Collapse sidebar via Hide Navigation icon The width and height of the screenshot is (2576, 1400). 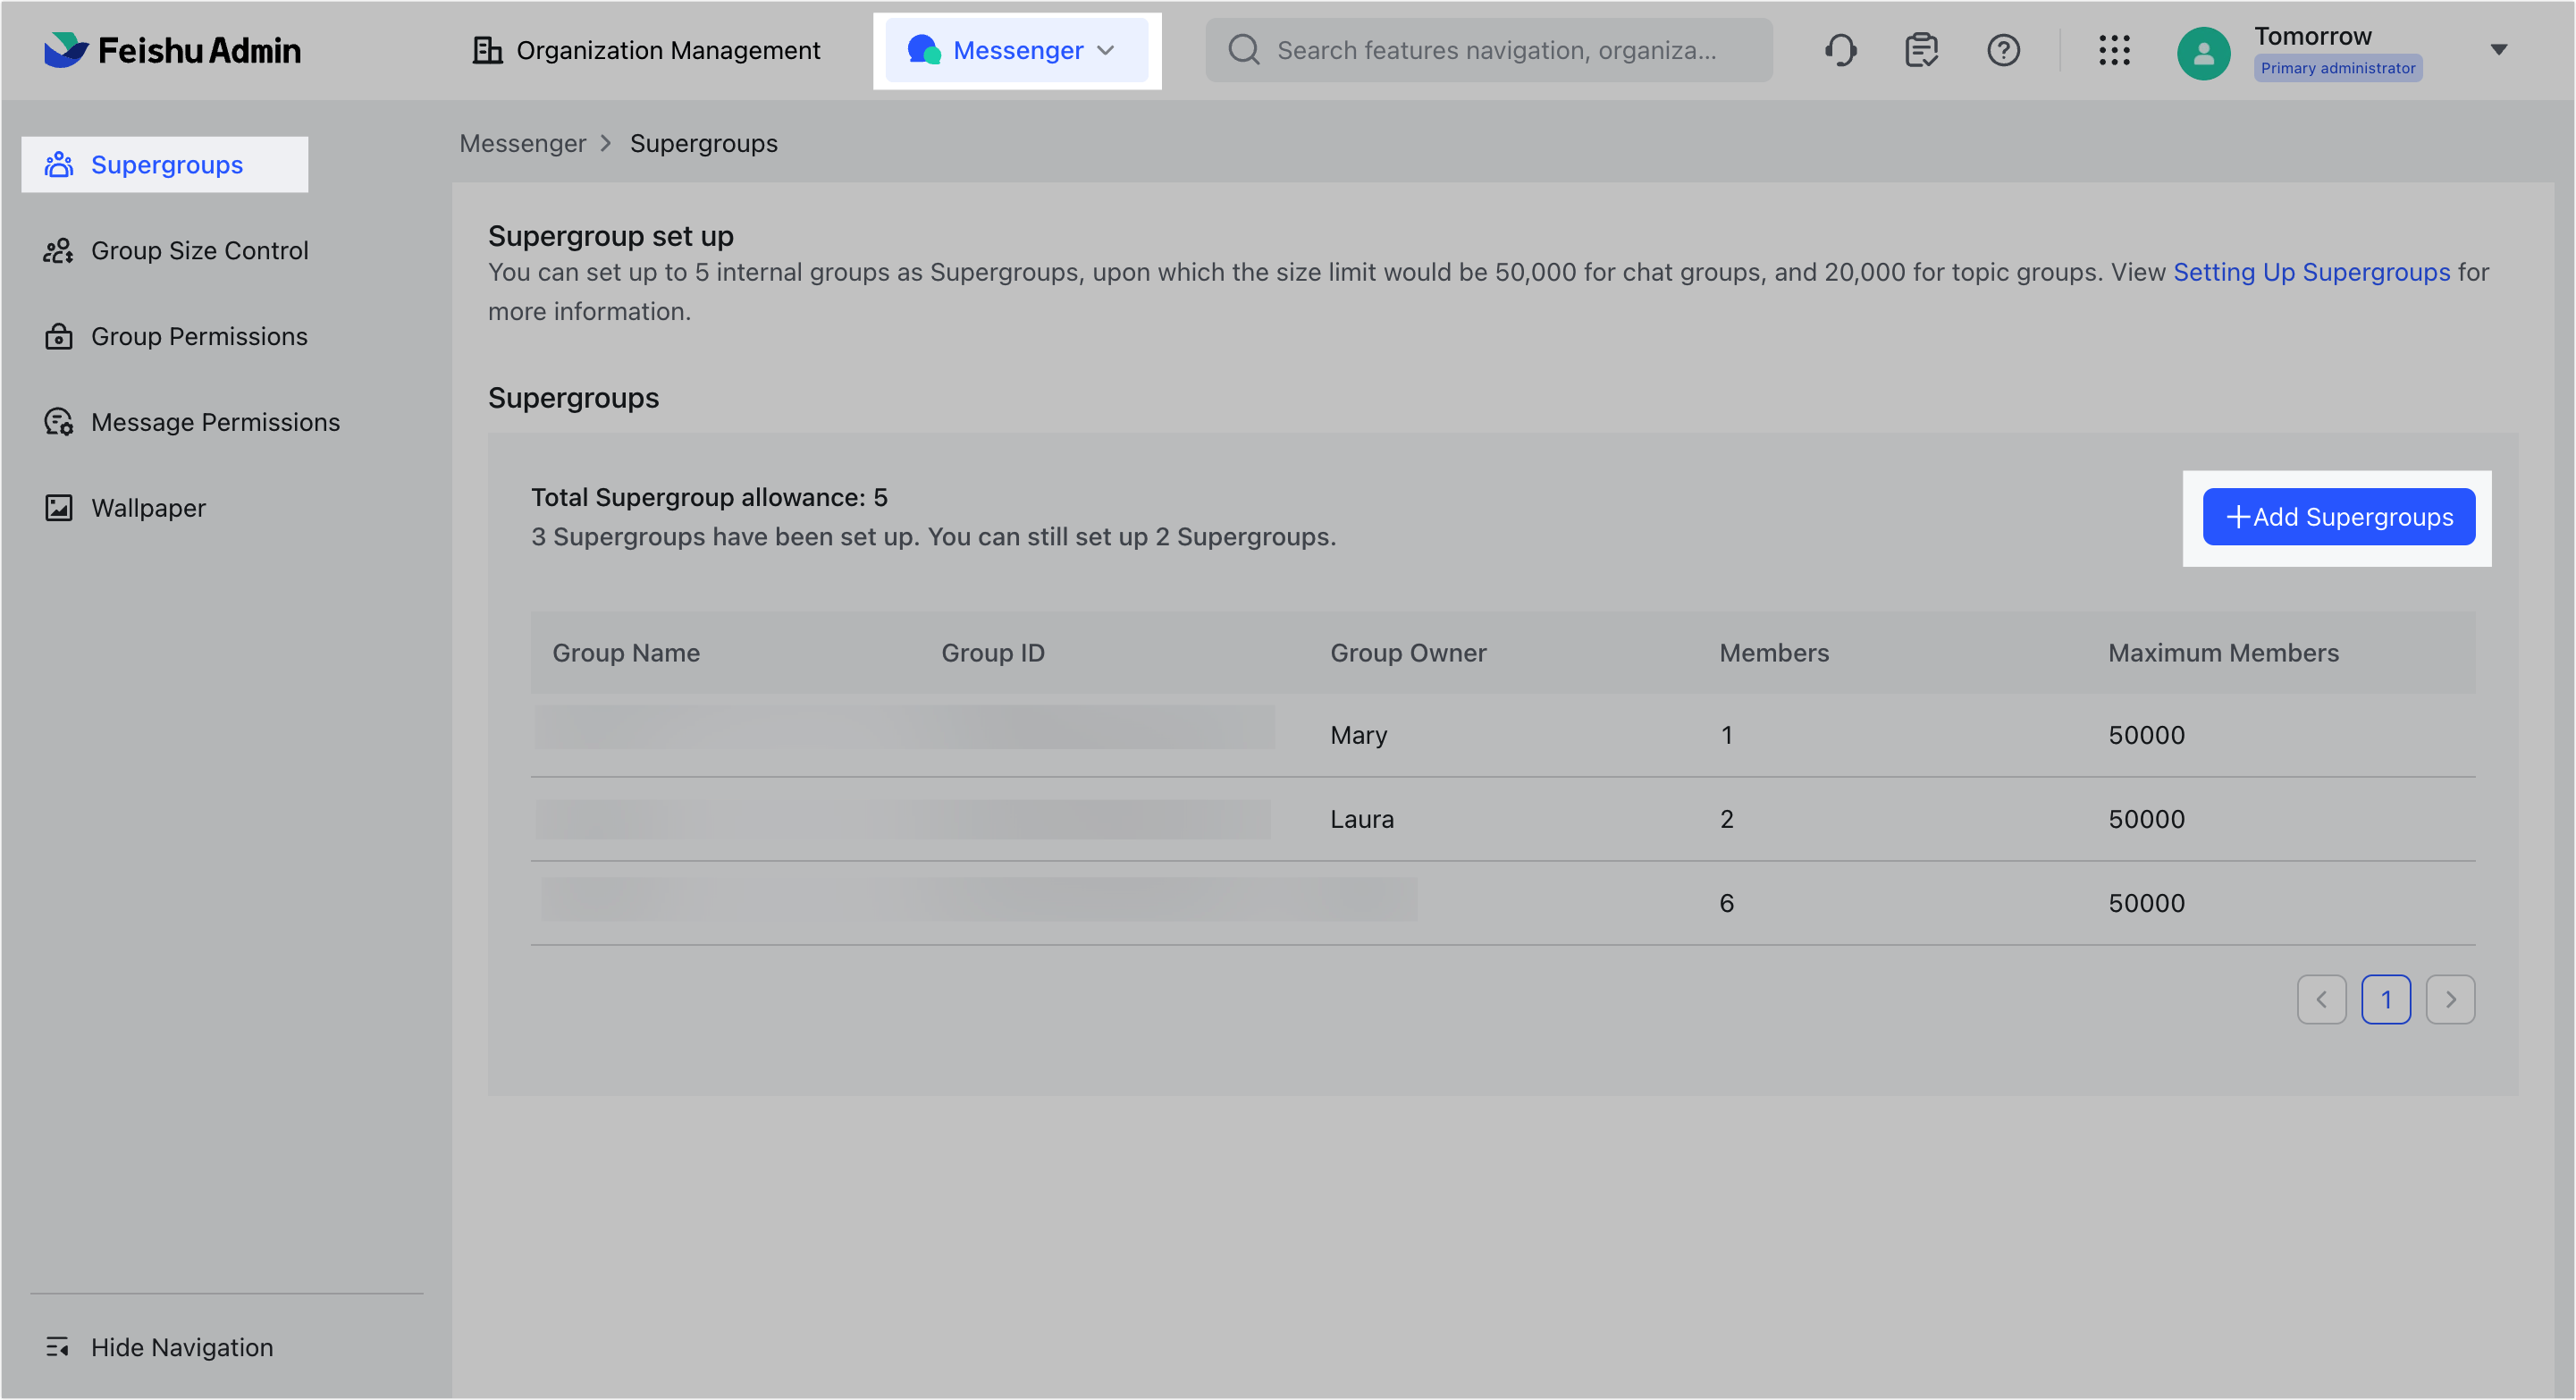point(58,1347)
